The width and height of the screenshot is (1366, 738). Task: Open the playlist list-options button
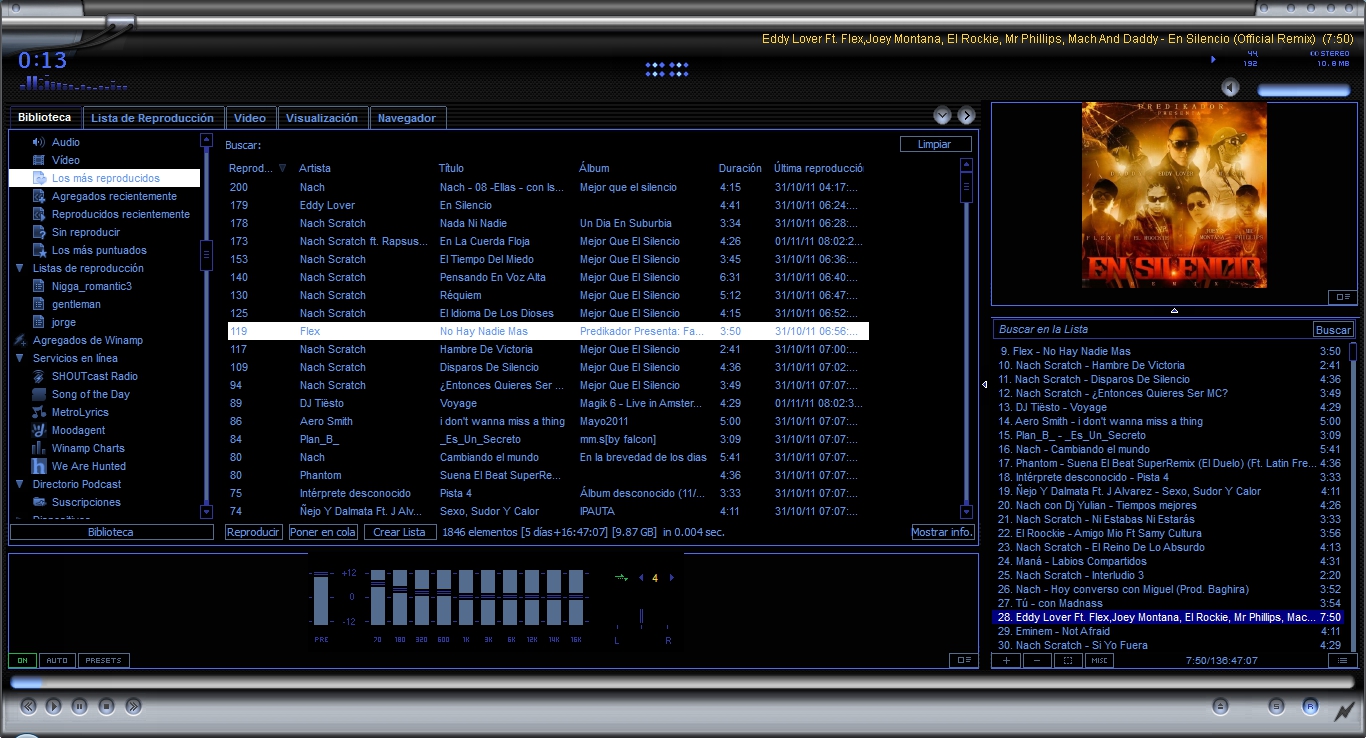(1343, 660)
